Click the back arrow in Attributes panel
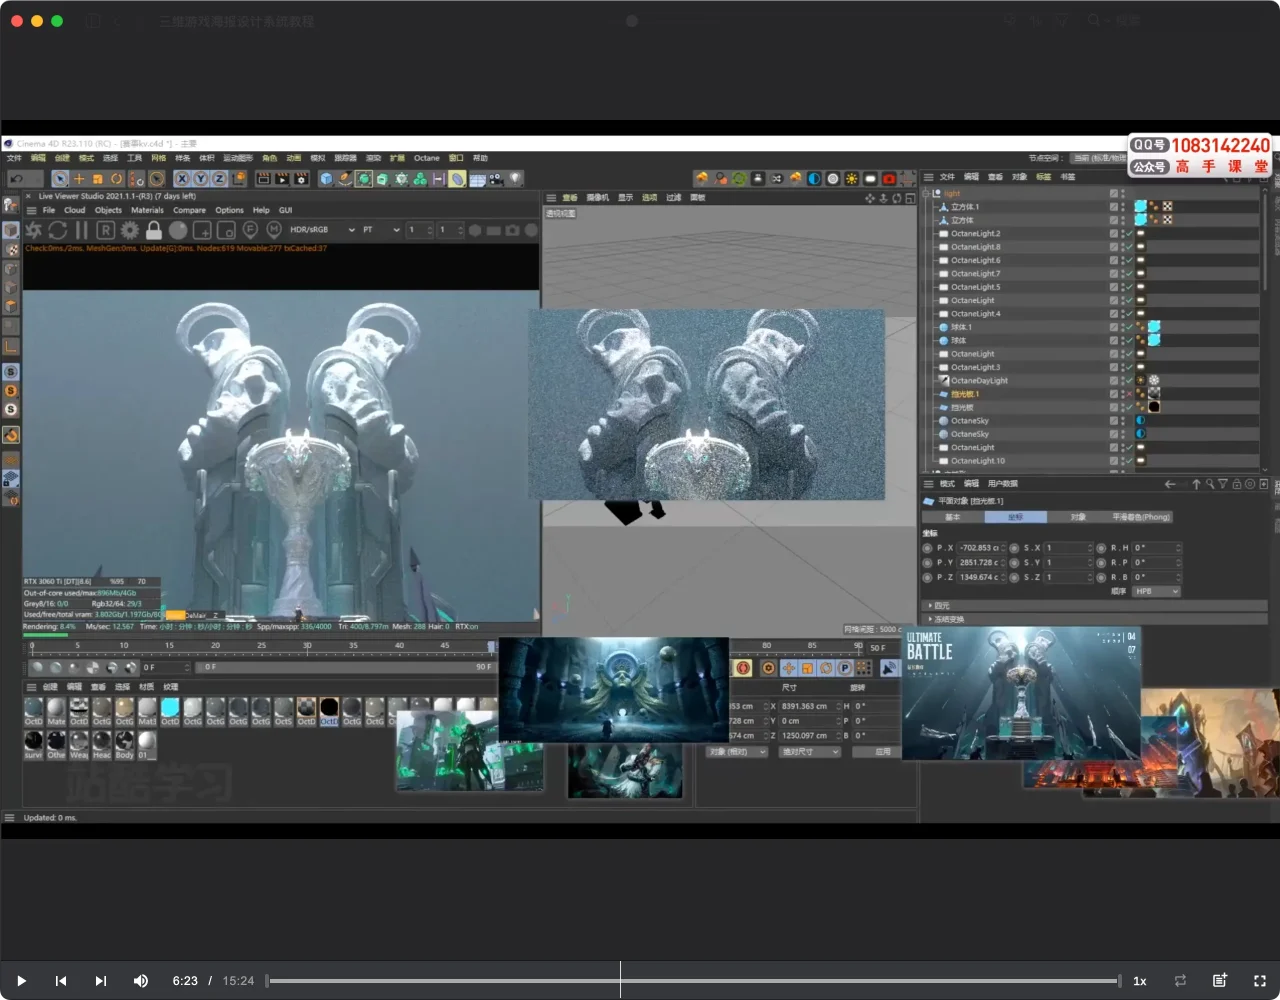The image size is (1280, 1000). [x=1170, y=484]
